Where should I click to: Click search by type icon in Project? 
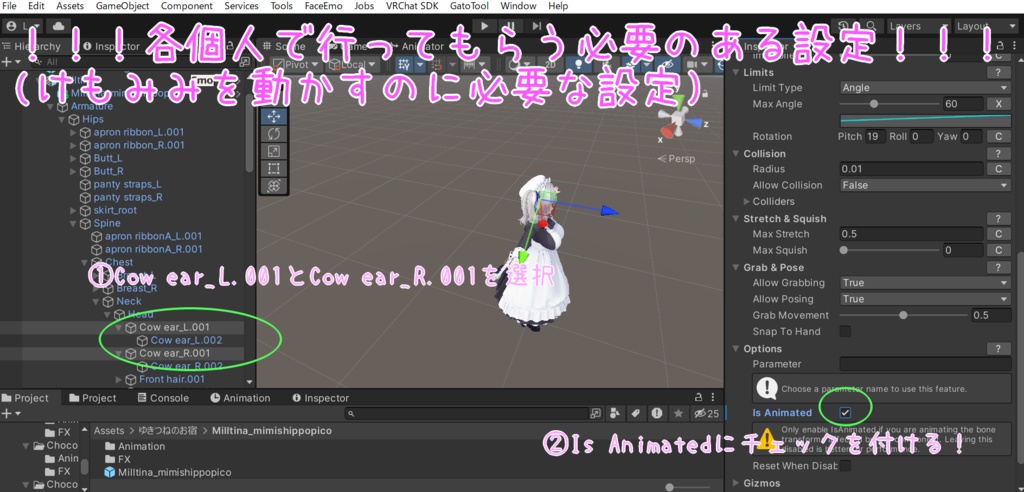coord(615,413)
